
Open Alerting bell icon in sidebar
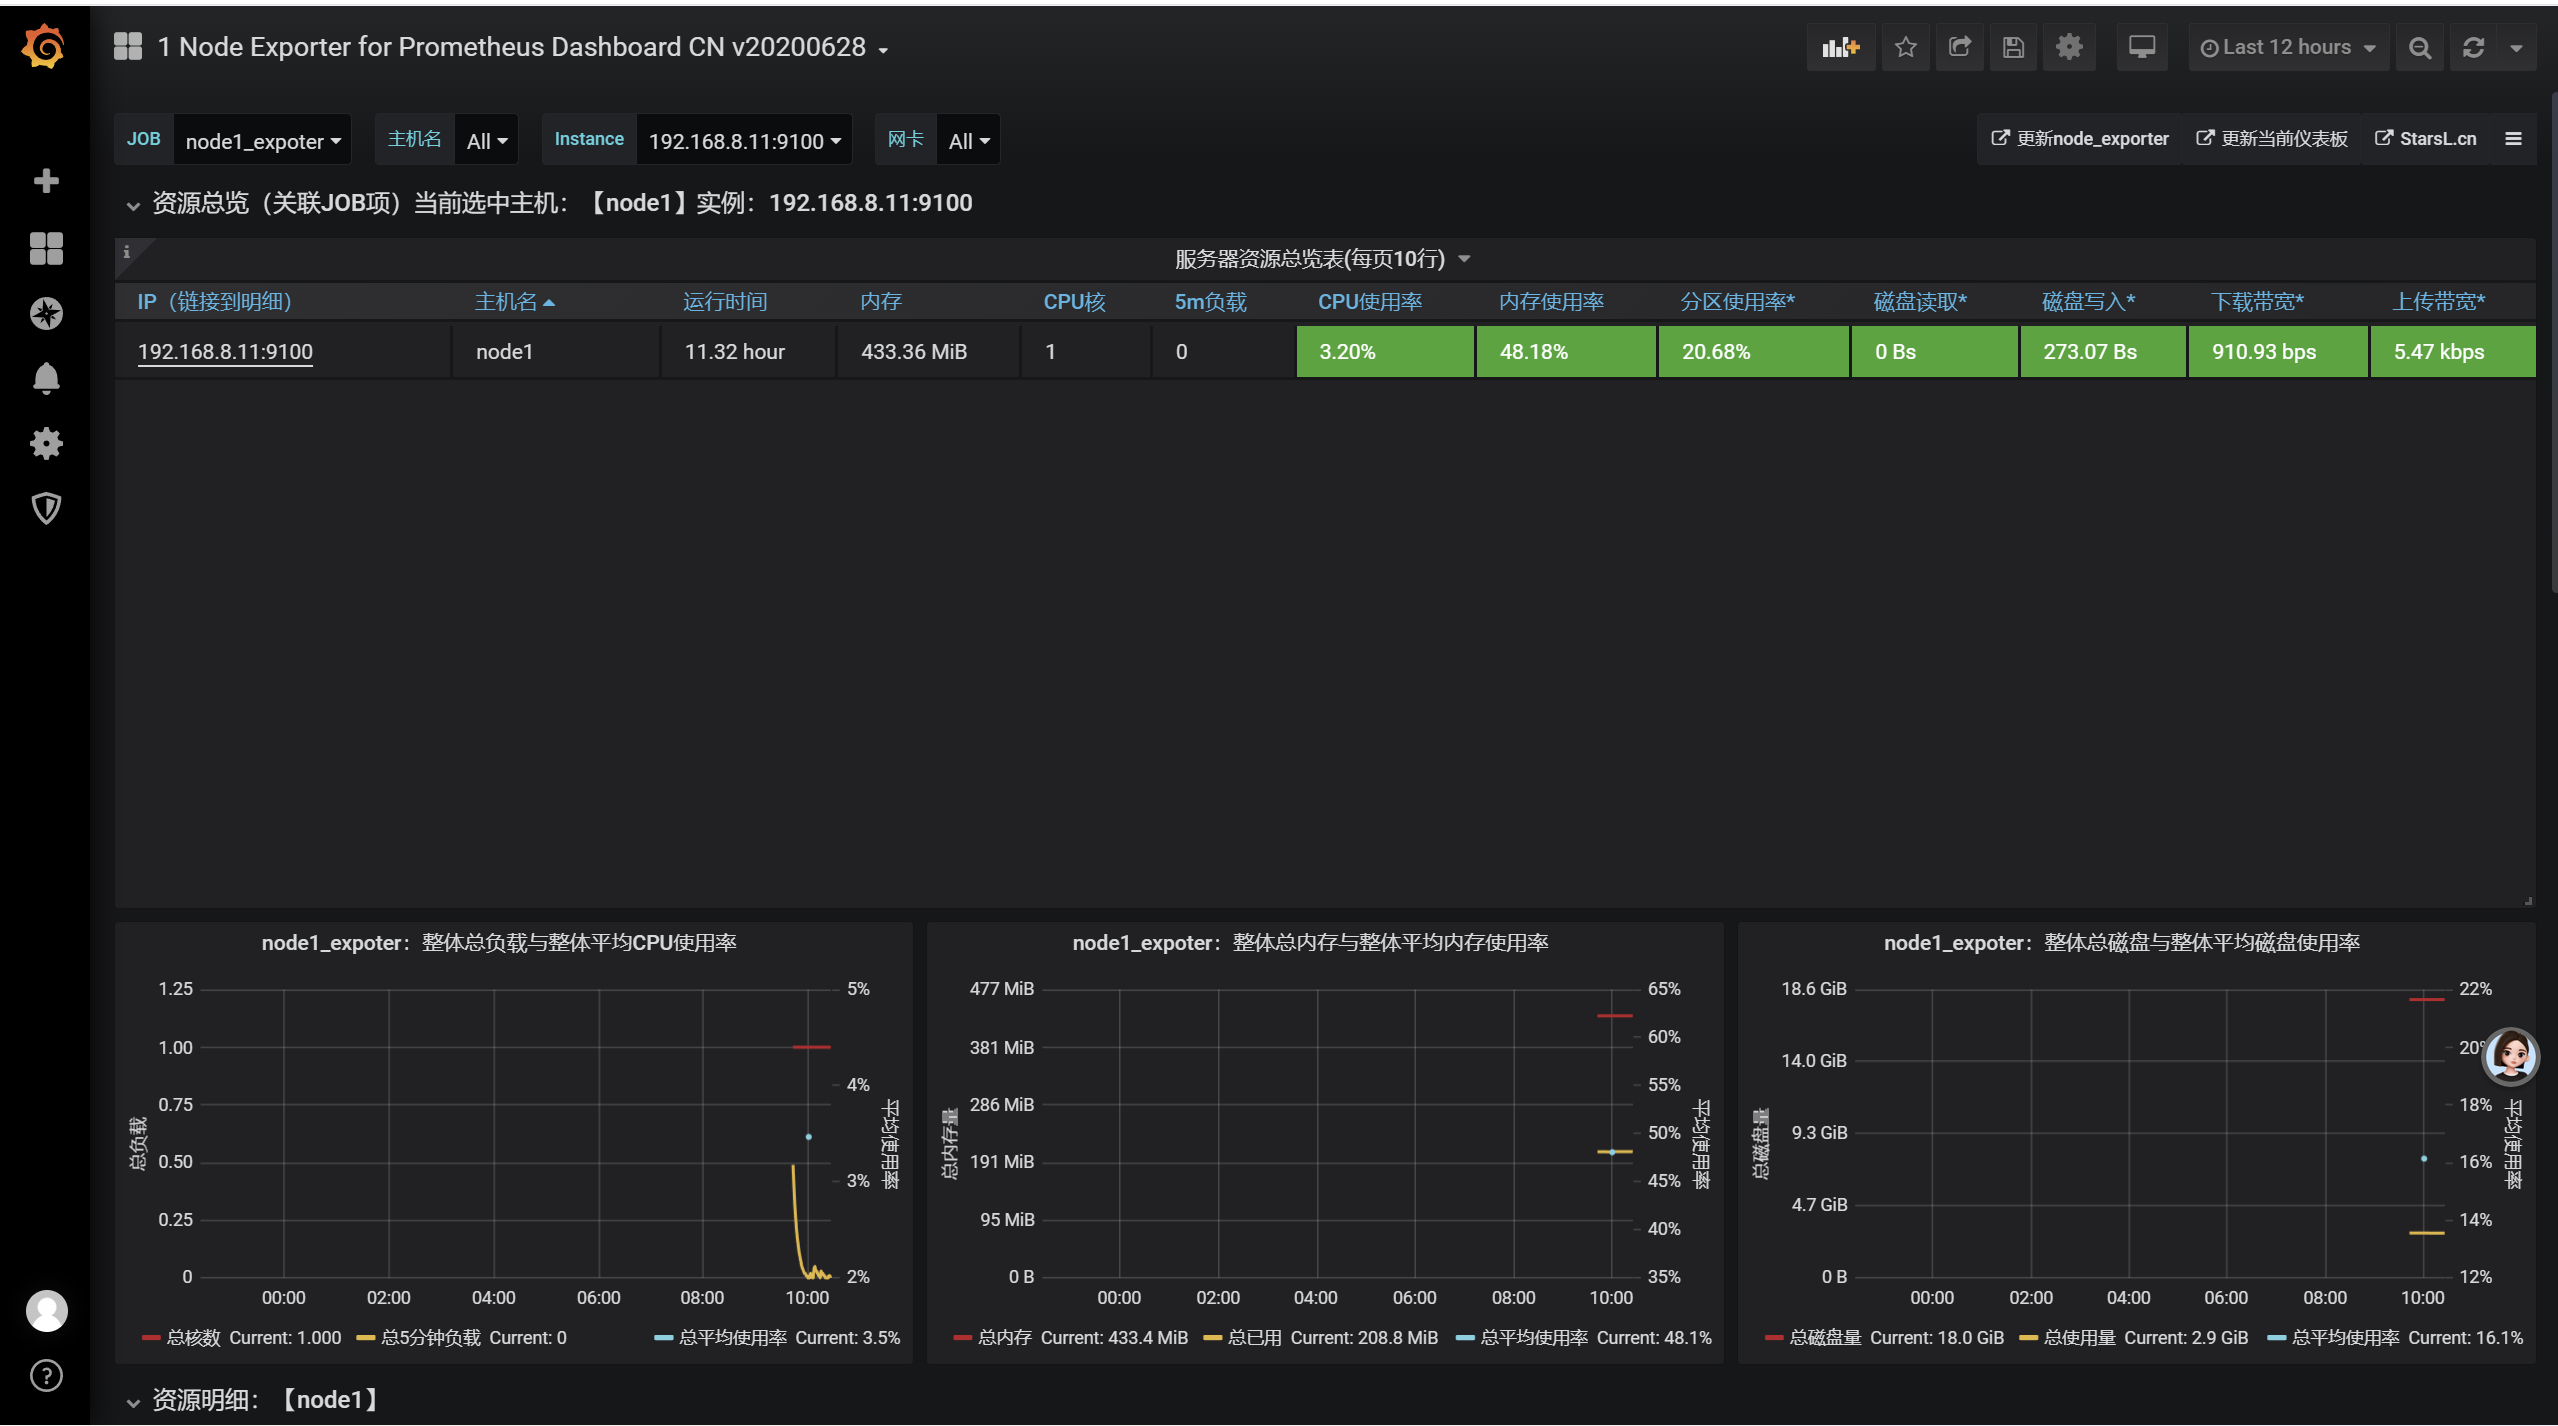pos(46,379)
